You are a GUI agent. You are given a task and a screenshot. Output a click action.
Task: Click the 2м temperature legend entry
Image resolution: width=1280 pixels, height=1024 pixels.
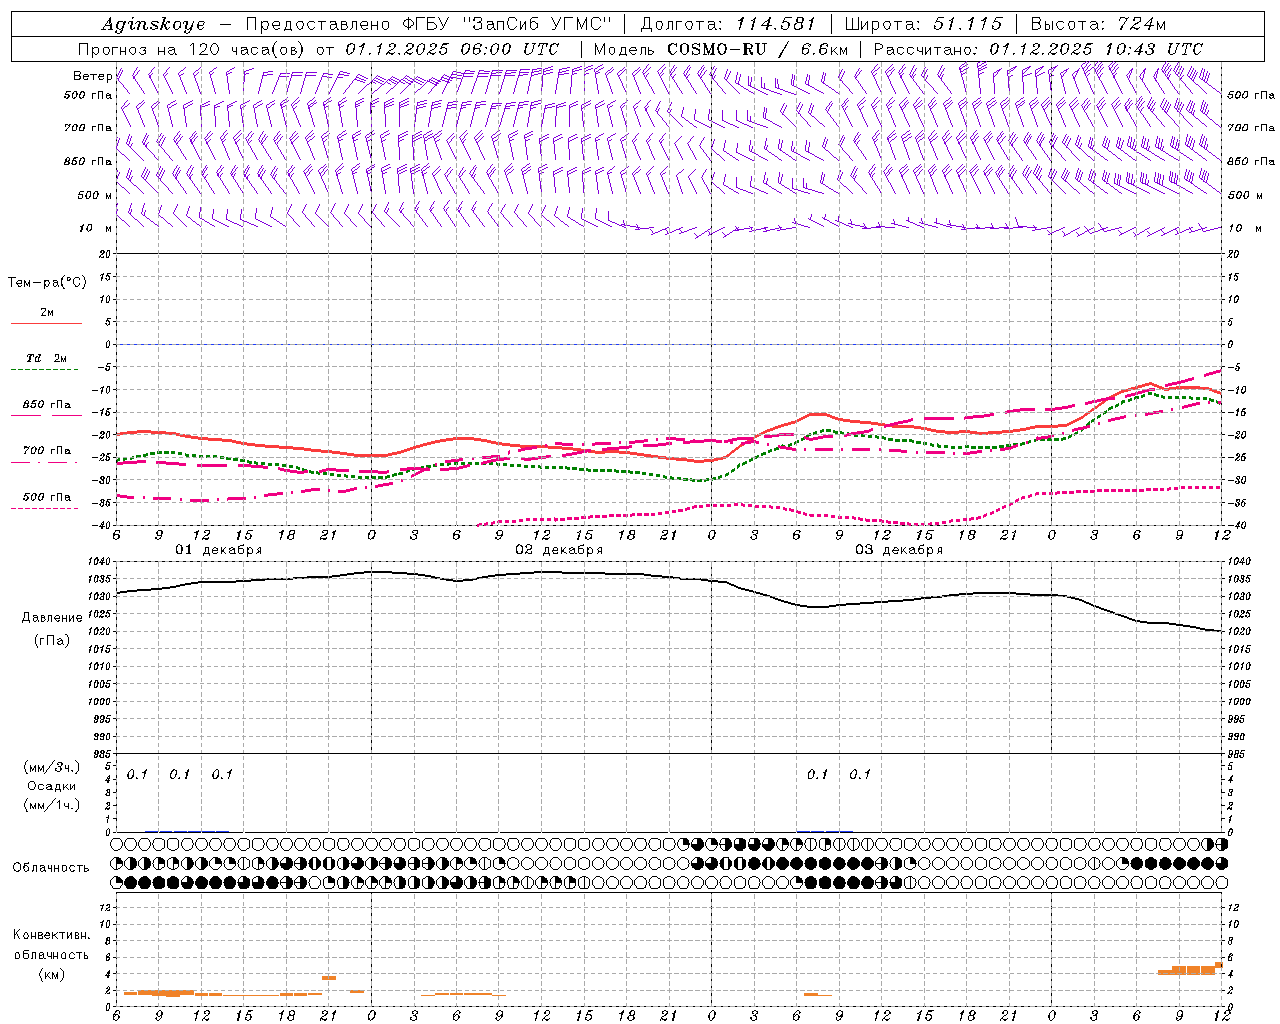47,312
